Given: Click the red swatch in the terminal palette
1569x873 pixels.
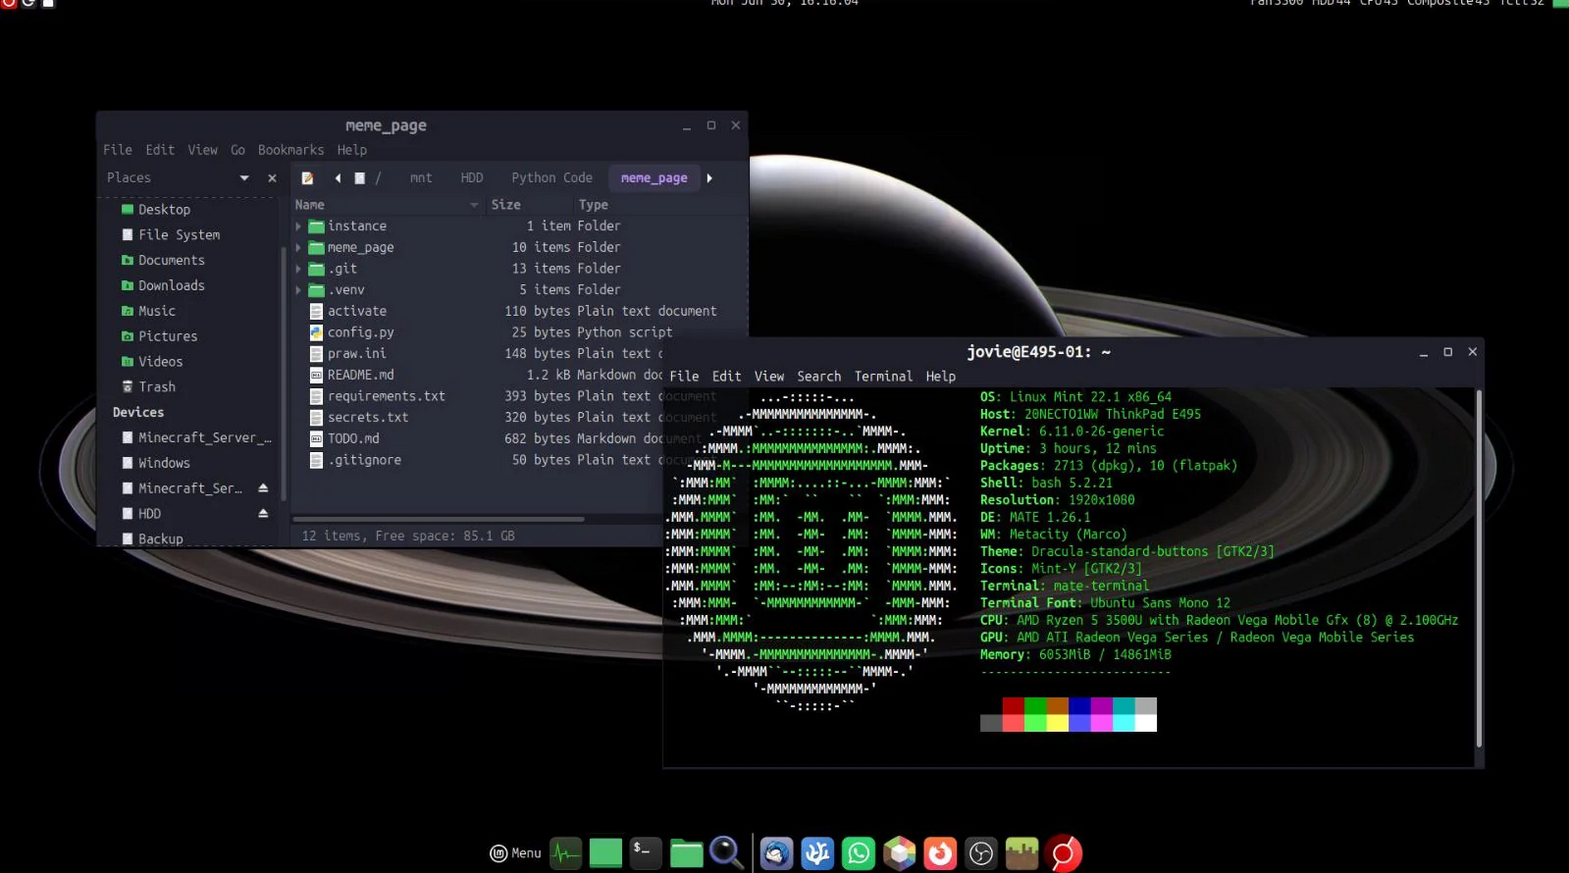Looking at the screenshot, I should pyautogui.click(x=1012, y=706).
